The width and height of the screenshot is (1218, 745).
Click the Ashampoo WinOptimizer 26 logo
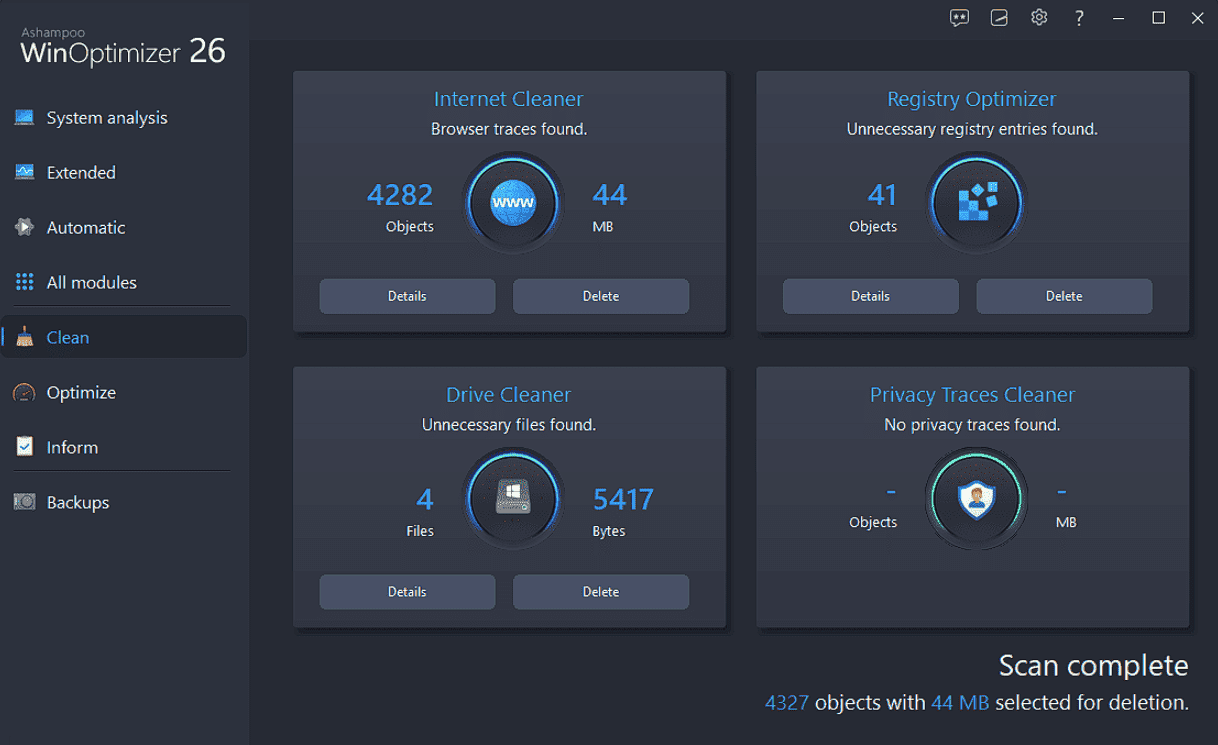(122, 46)
